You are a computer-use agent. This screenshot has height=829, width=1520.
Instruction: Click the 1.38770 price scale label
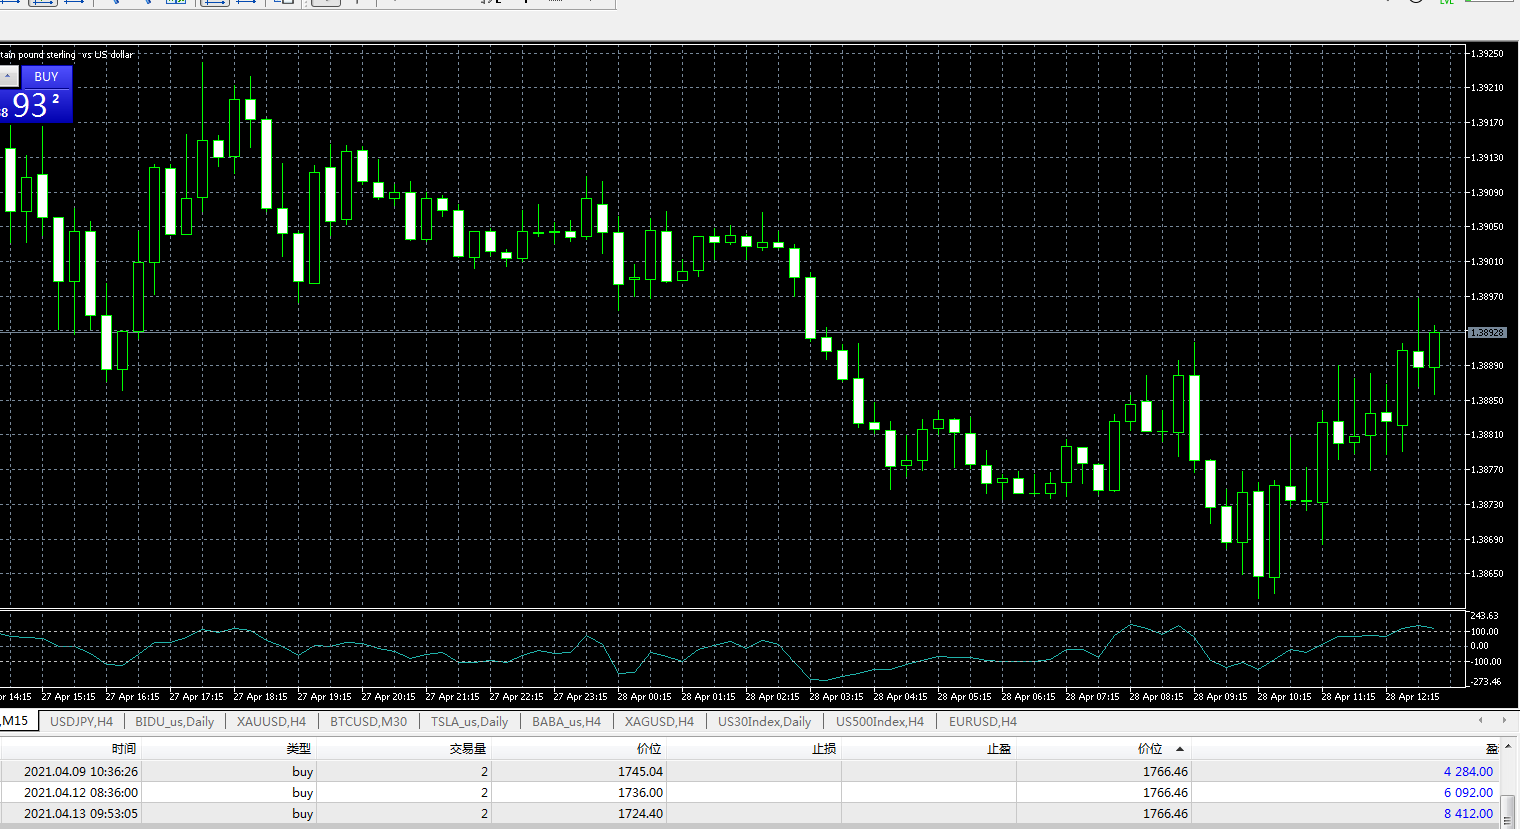[1487, 470]
